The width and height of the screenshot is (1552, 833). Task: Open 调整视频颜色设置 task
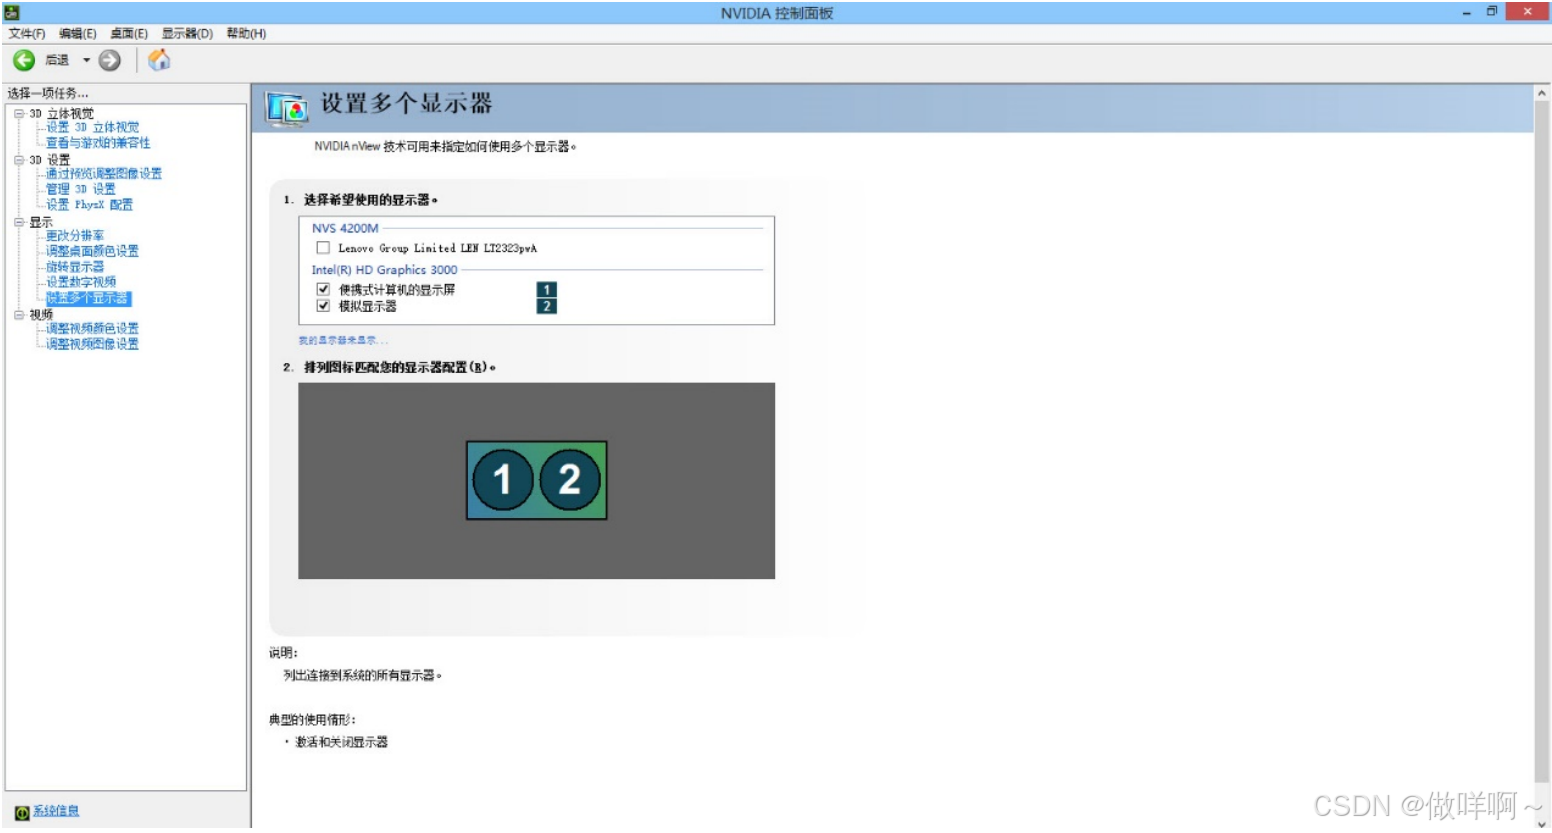click(92, 328)
